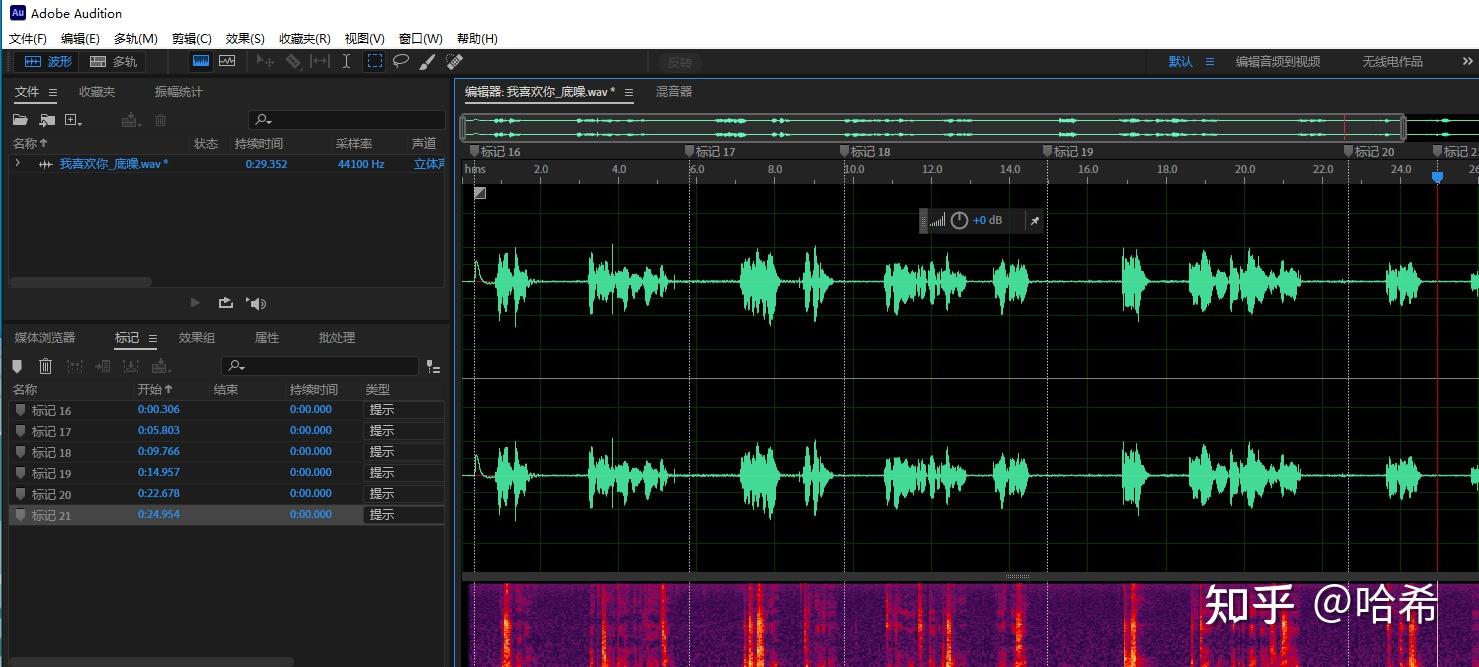This screenshot has height=667, width=1479.
Task: Open the 默认 workspace menu
Action: [x=1209, y=62]
